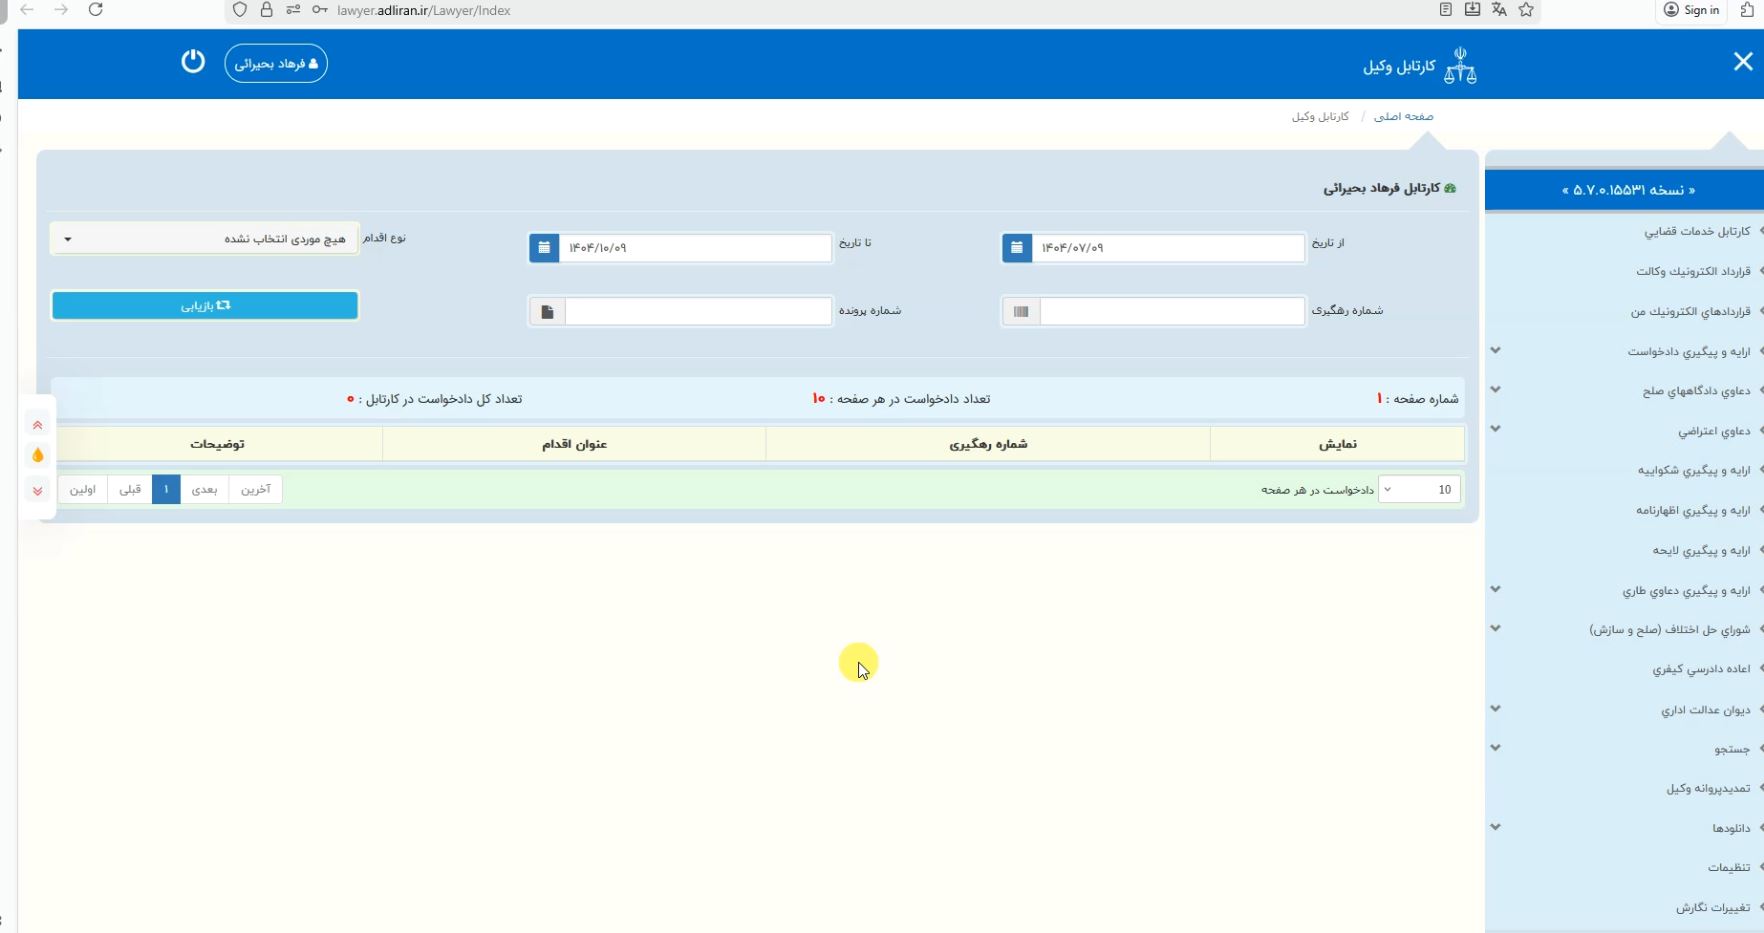Image resolution: width=1764 pixels, height=933 pixels.
Task: Click the orange droplet theme icon
Action: (38, 456)
